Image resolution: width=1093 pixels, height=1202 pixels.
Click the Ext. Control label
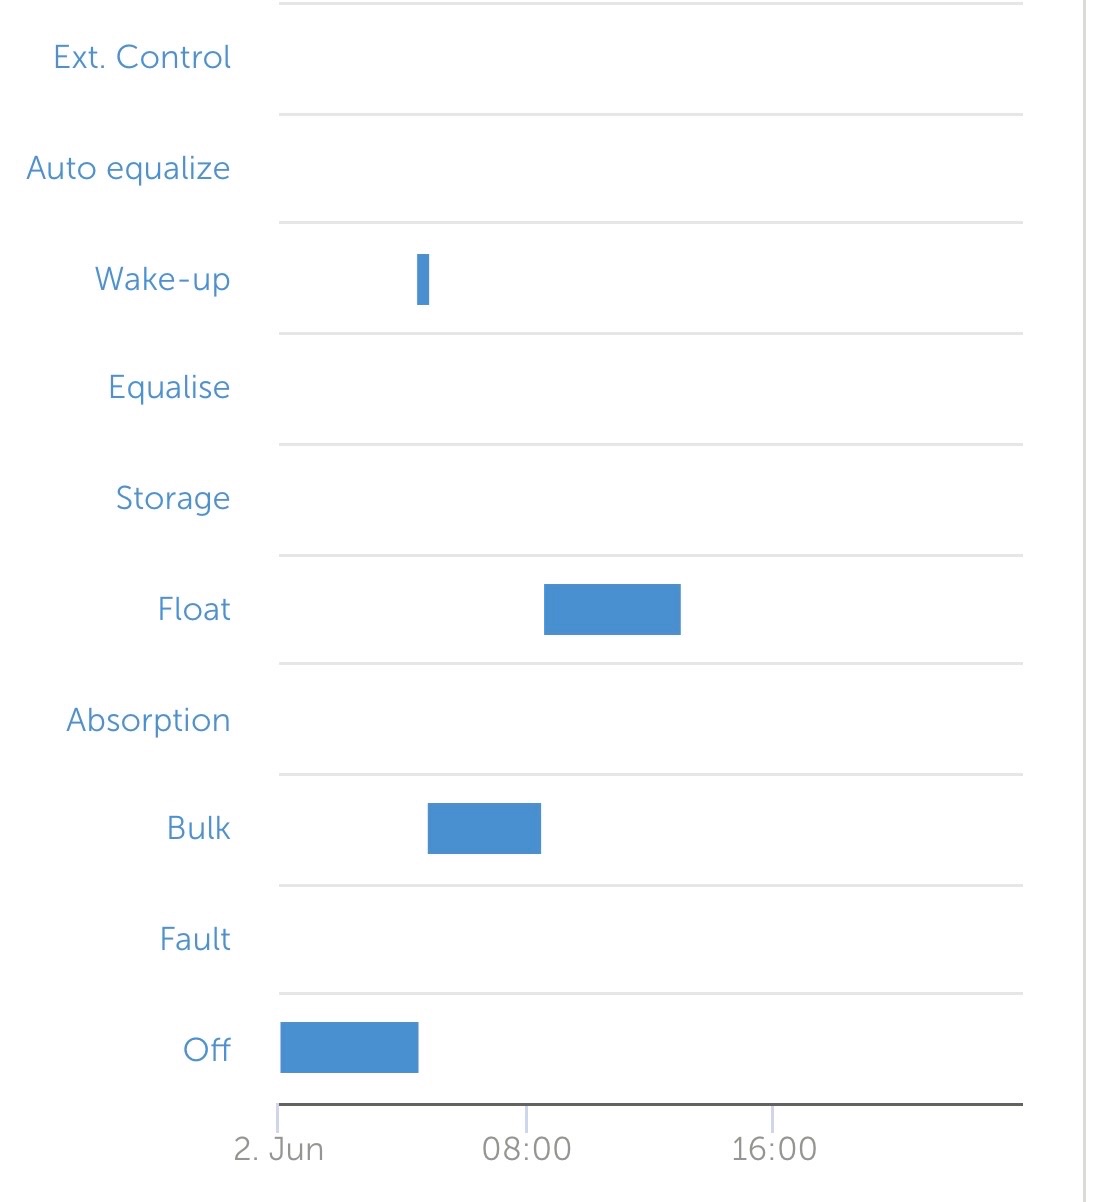tap(142, 57)
